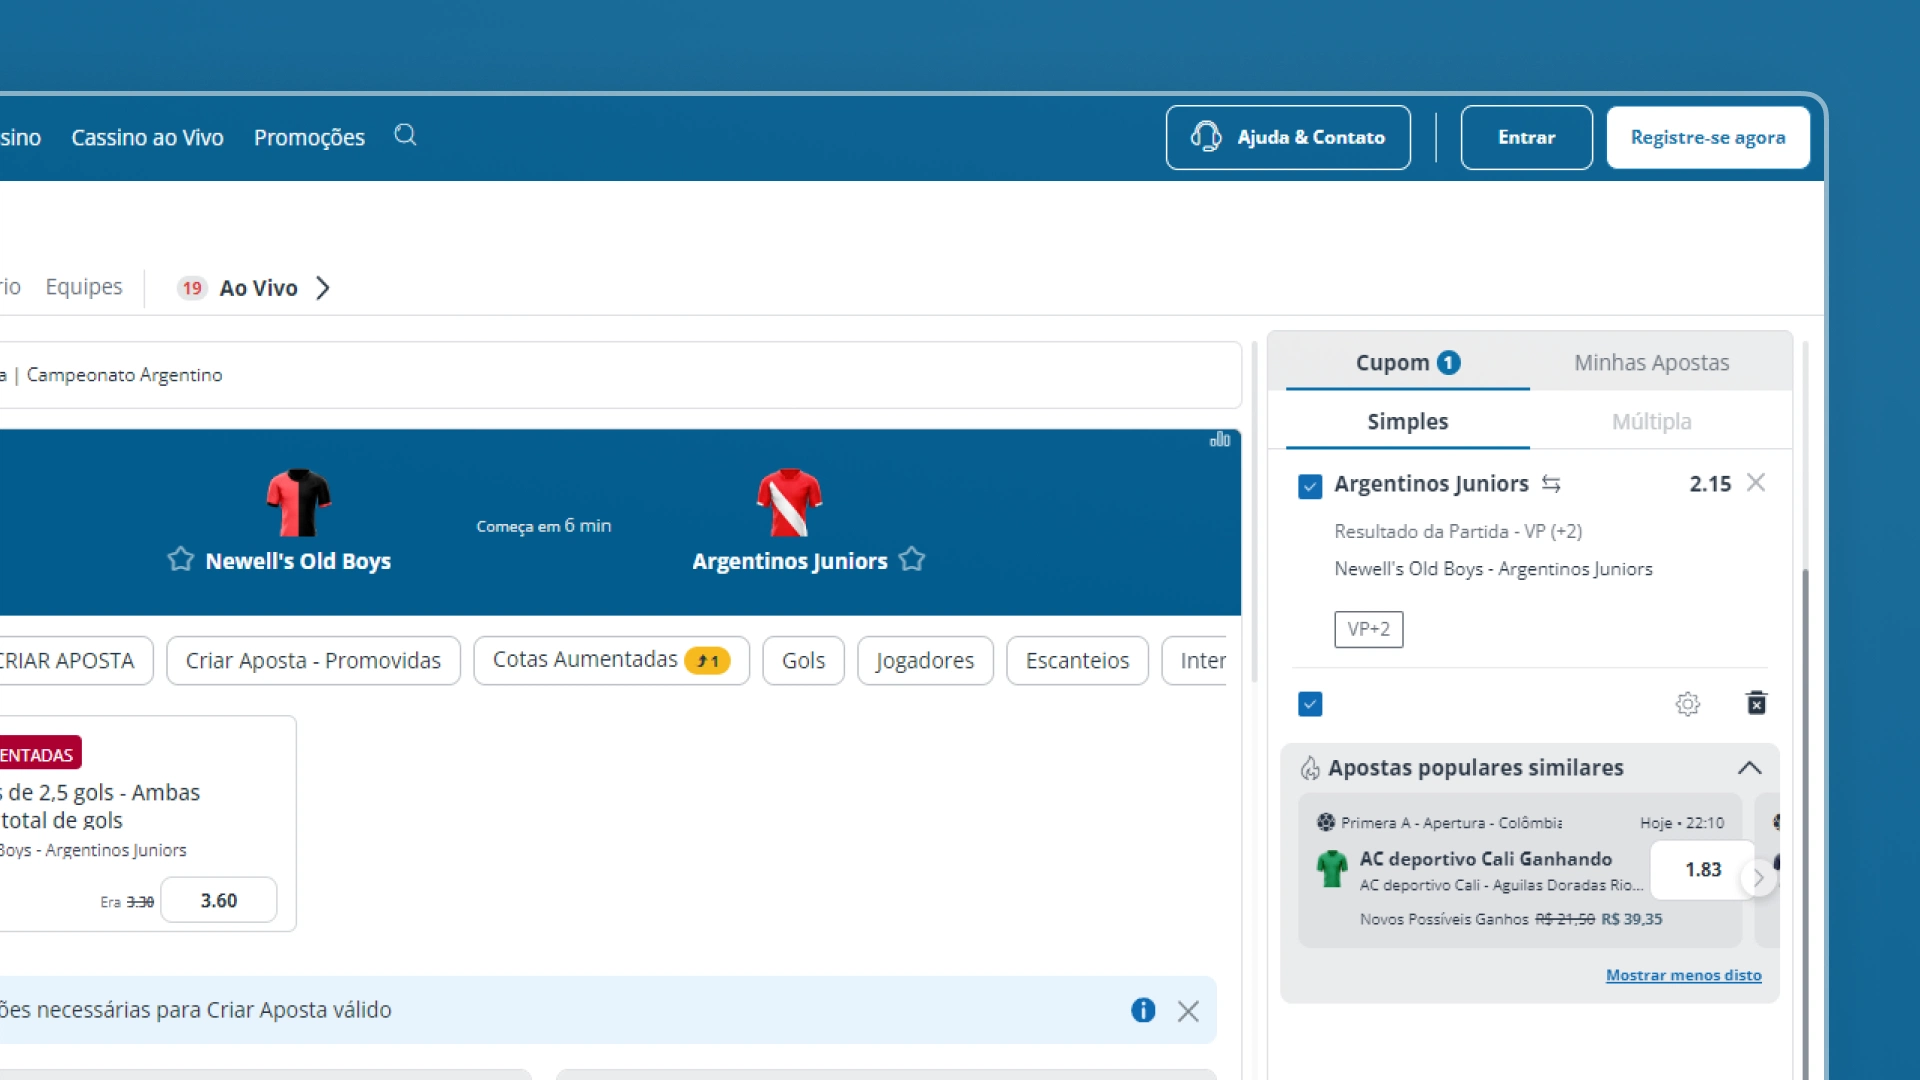Click the headset icon in Ajuda & Contato
The width and height of the screenshot is (1920, 1080).
[1206, 137]
